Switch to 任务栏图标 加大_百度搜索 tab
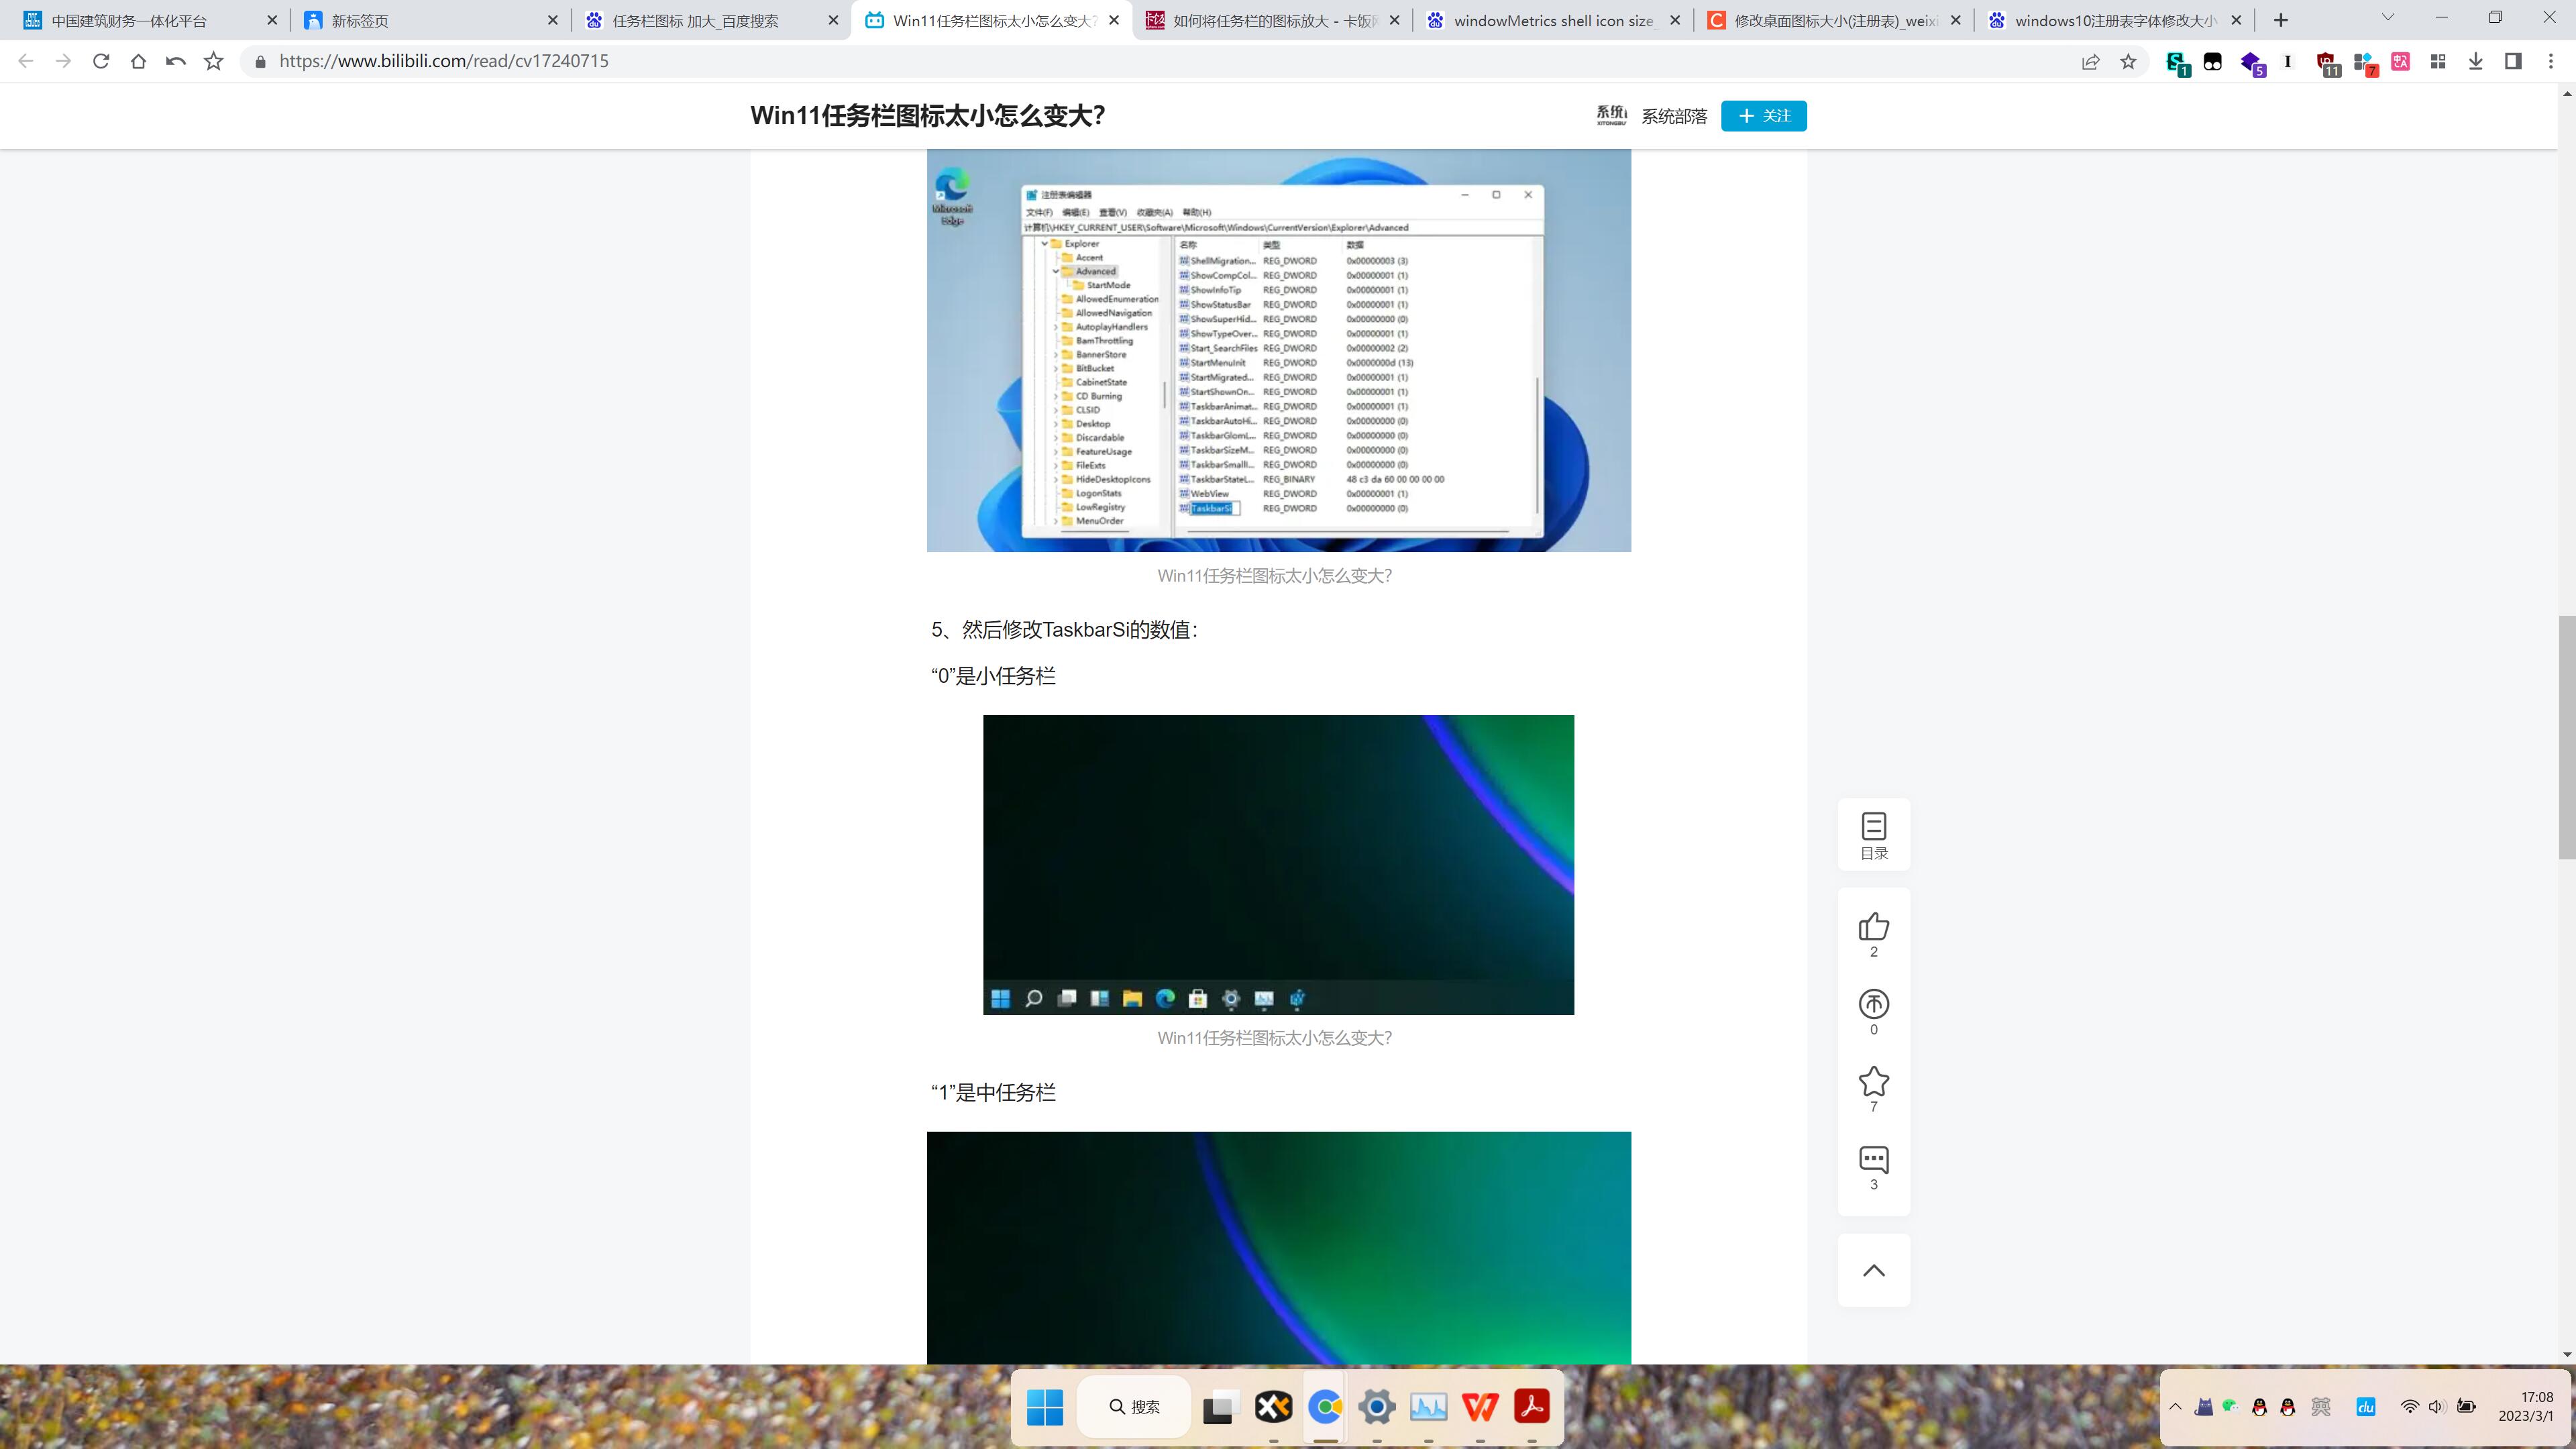Screen dimensions: 2576x1449 coord(695,21)
